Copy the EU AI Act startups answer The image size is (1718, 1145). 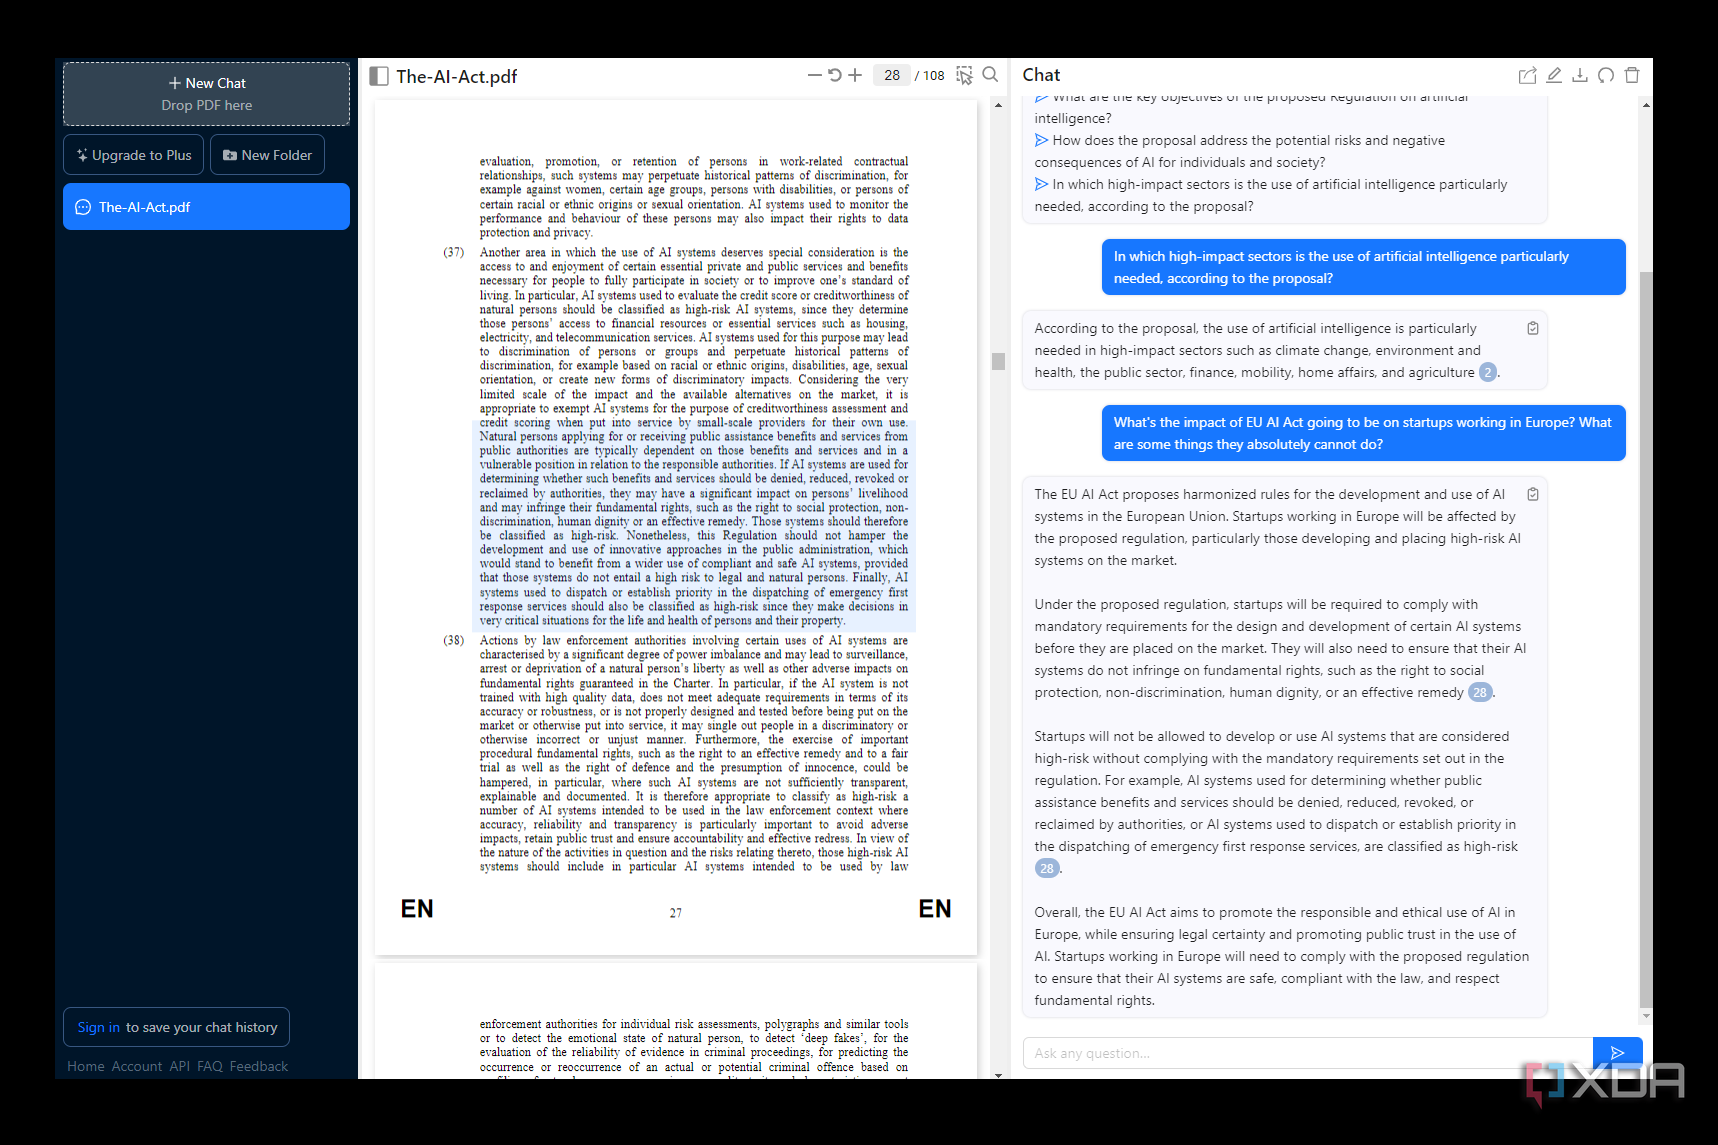pyautogui.click(x=1533, y=494)
